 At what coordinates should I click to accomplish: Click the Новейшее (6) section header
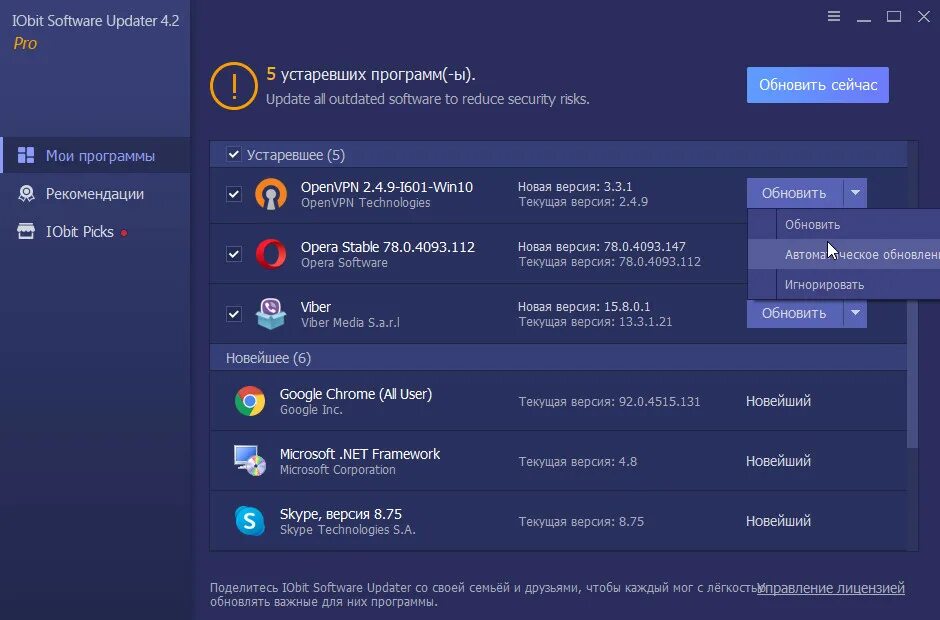558,358
